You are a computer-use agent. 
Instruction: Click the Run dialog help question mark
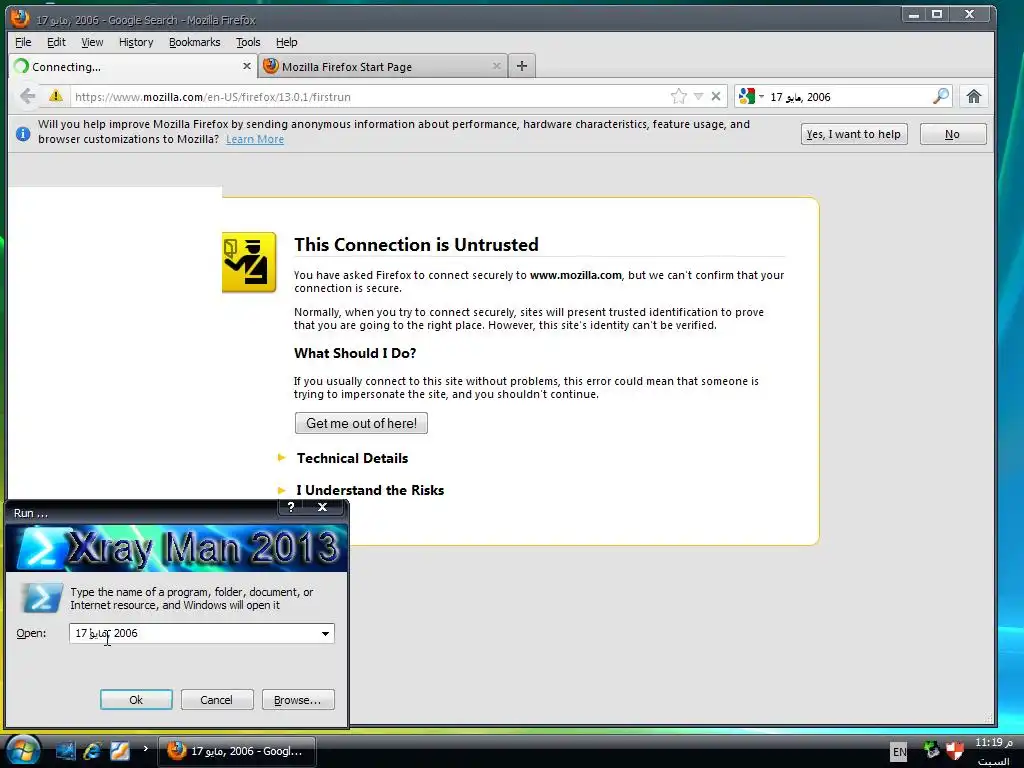click(291, 507)
